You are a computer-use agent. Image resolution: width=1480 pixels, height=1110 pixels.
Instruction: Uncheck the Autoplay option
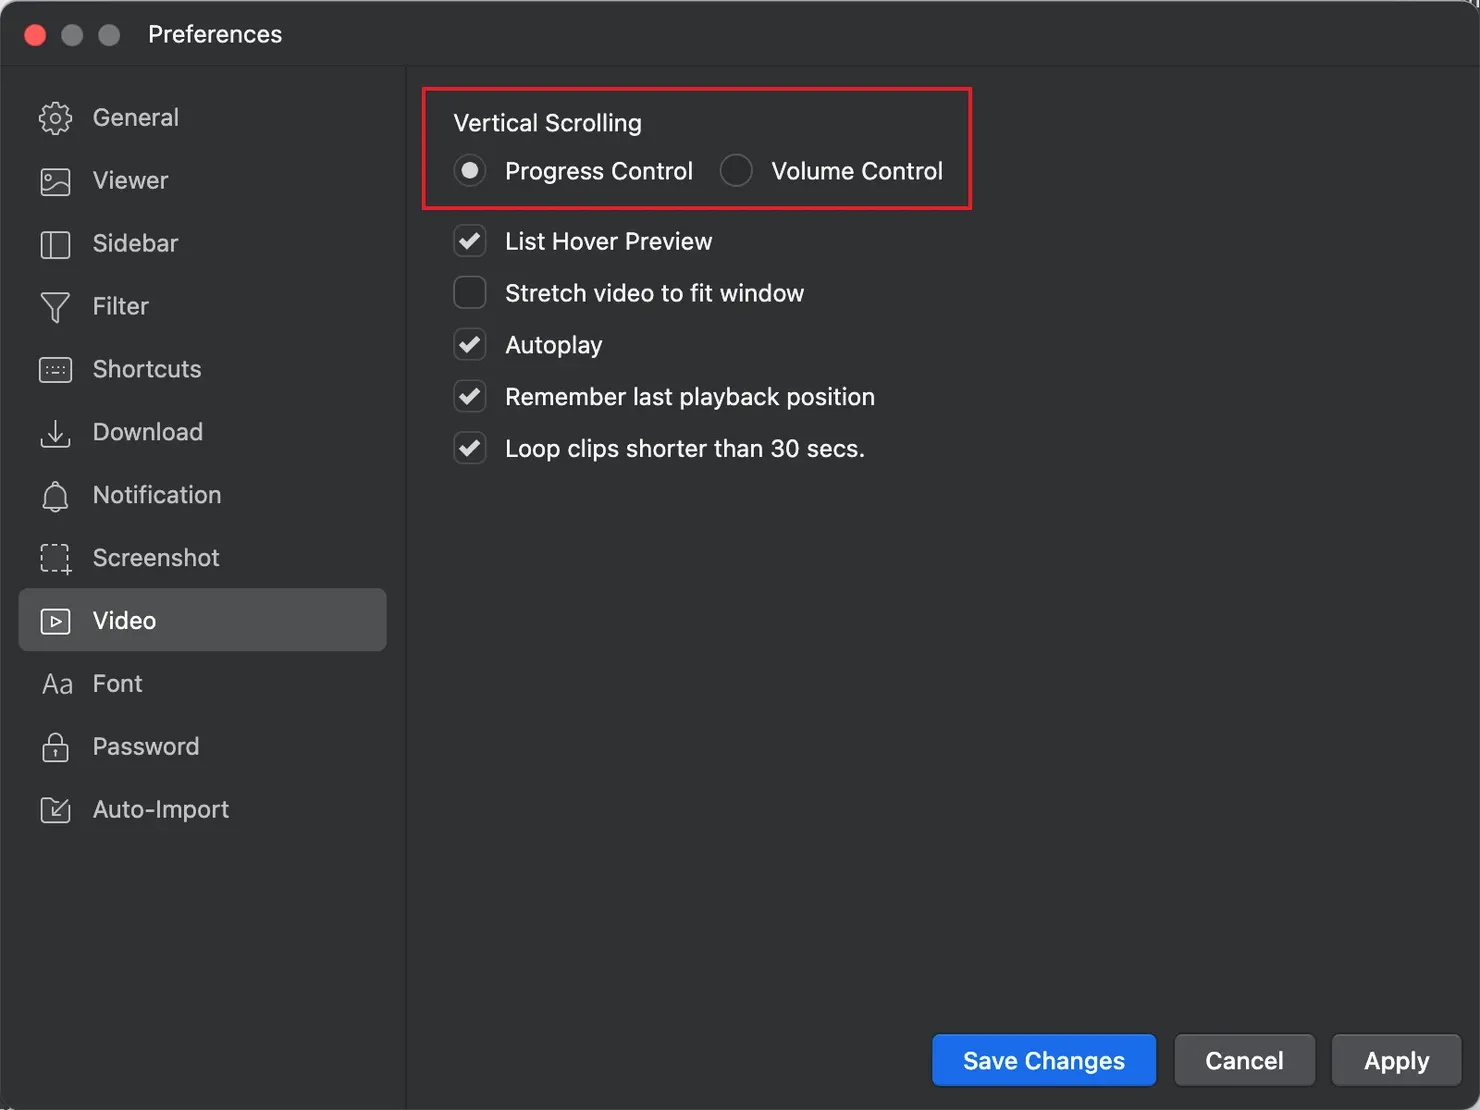pyautogui.click(x=470, y=345)
